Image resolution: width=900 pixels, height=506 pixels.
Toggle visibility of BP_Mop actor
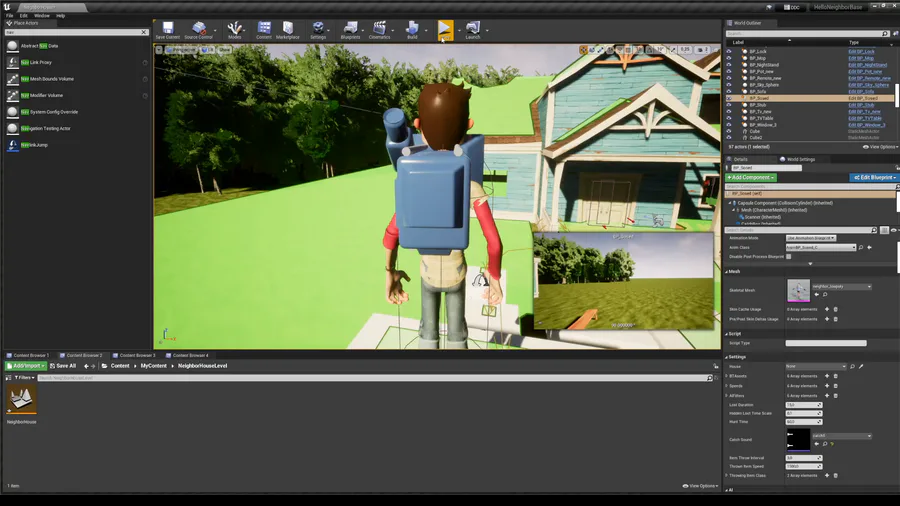point(729,58)
